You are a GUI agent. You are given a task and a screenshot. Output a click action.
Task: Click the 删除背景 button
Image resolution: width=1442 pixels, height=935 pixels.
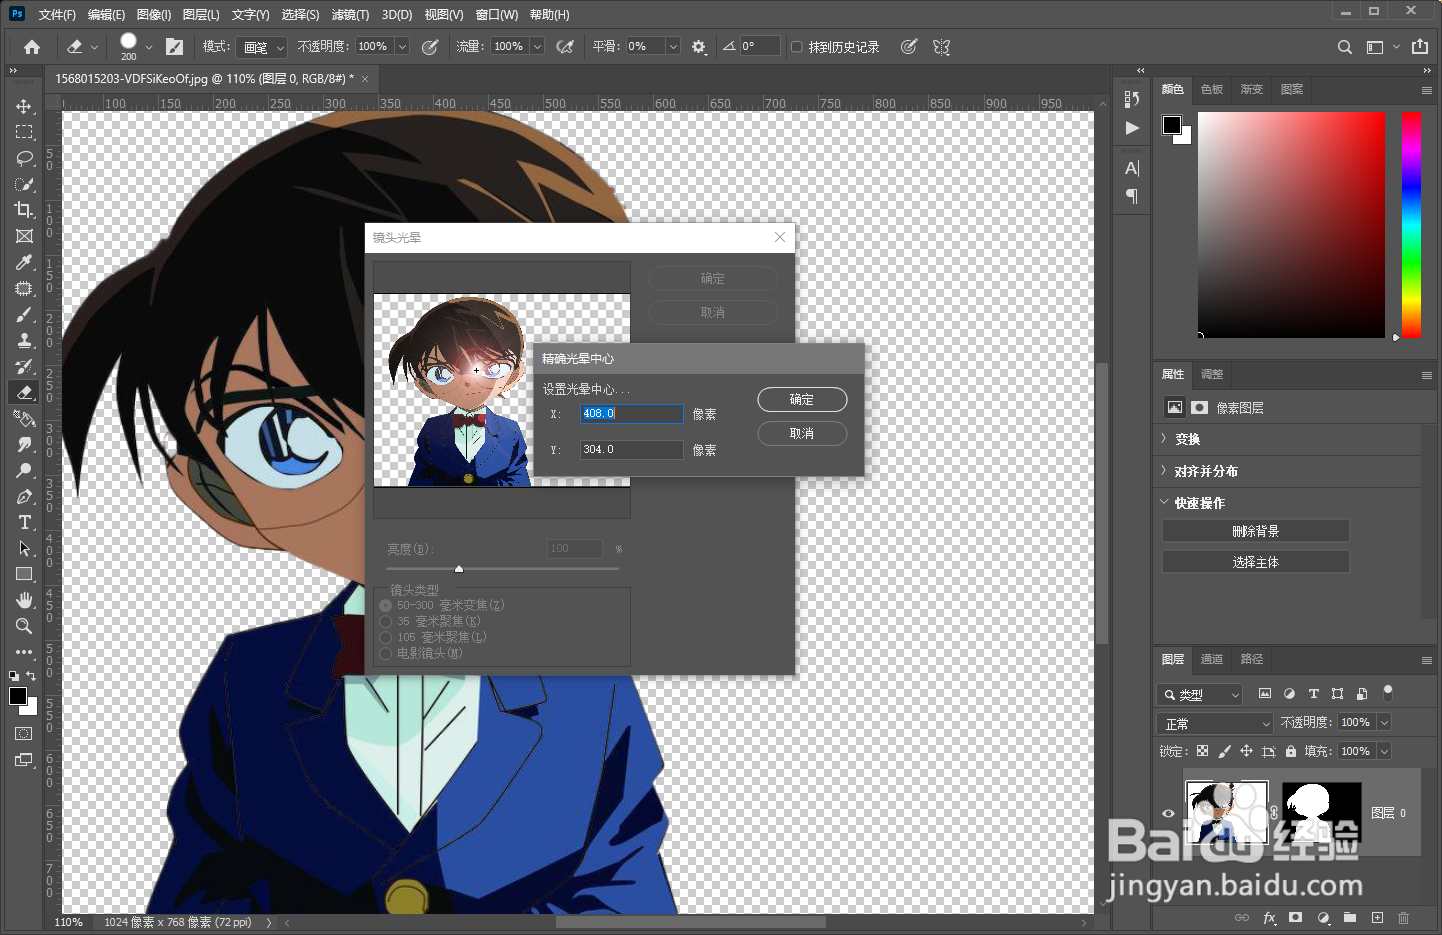point(1256,531)
